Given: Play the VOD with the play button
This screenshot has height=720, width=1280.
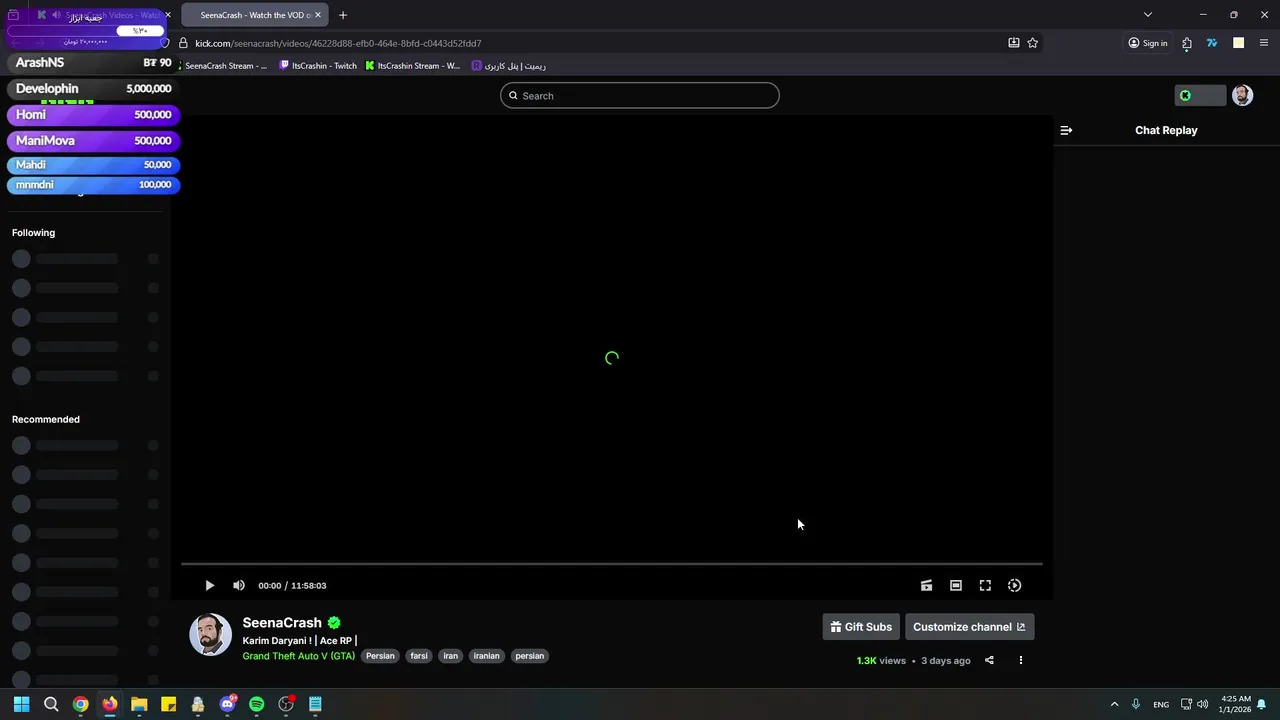Looking at the screenshot, I should [209, 586].
